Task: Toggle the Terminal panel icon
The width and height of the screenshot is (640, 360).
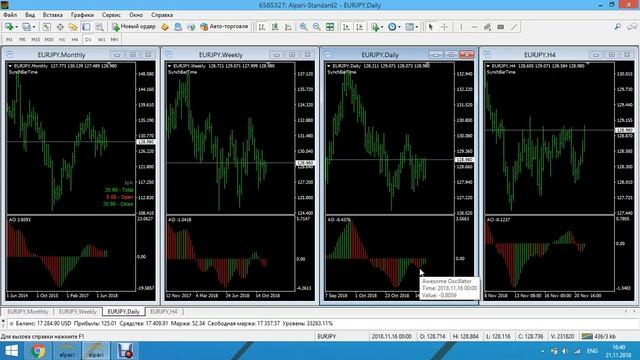Action: (86, 27)
